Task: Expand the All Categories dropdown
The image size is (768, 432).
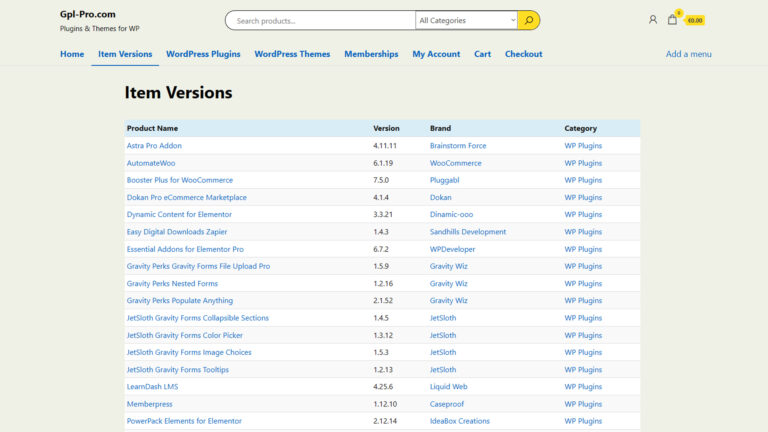Action: tap(467, 20)
